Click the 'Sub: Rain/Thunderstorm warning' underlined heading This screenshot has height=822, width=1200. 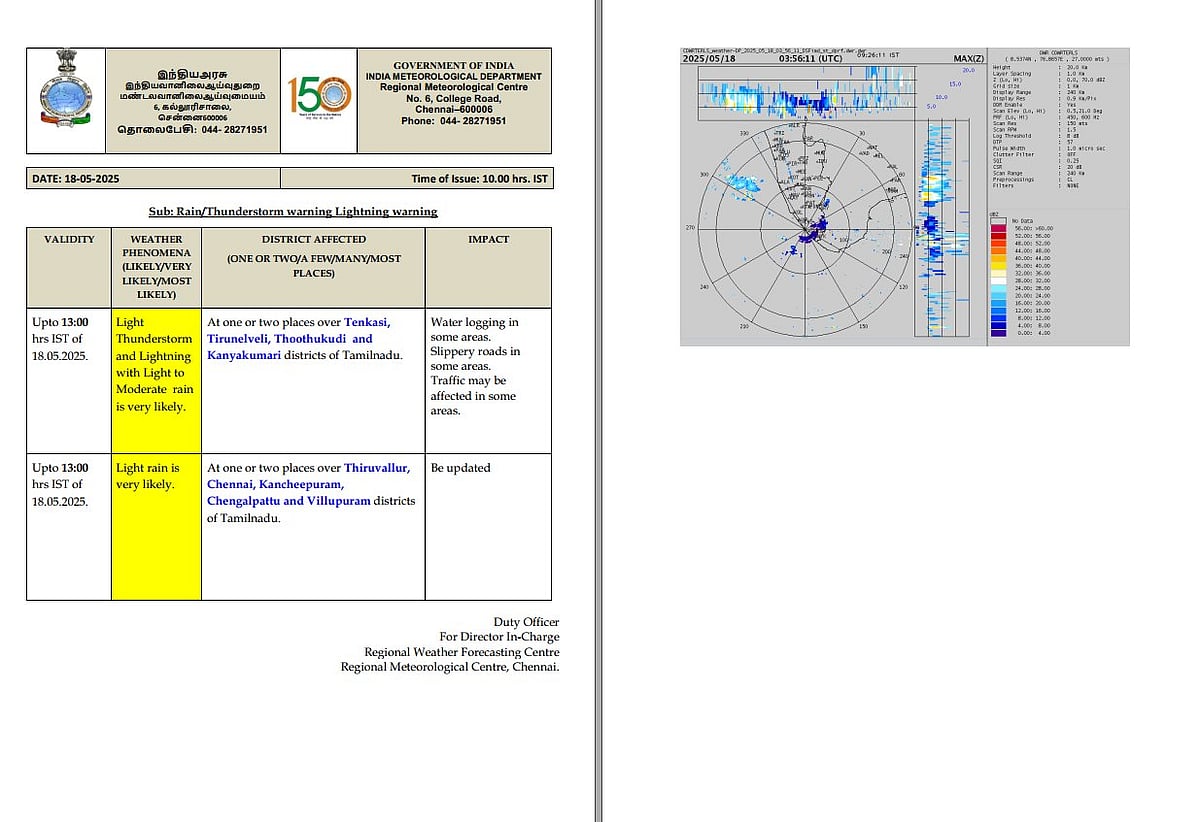(x=292, y=212)
